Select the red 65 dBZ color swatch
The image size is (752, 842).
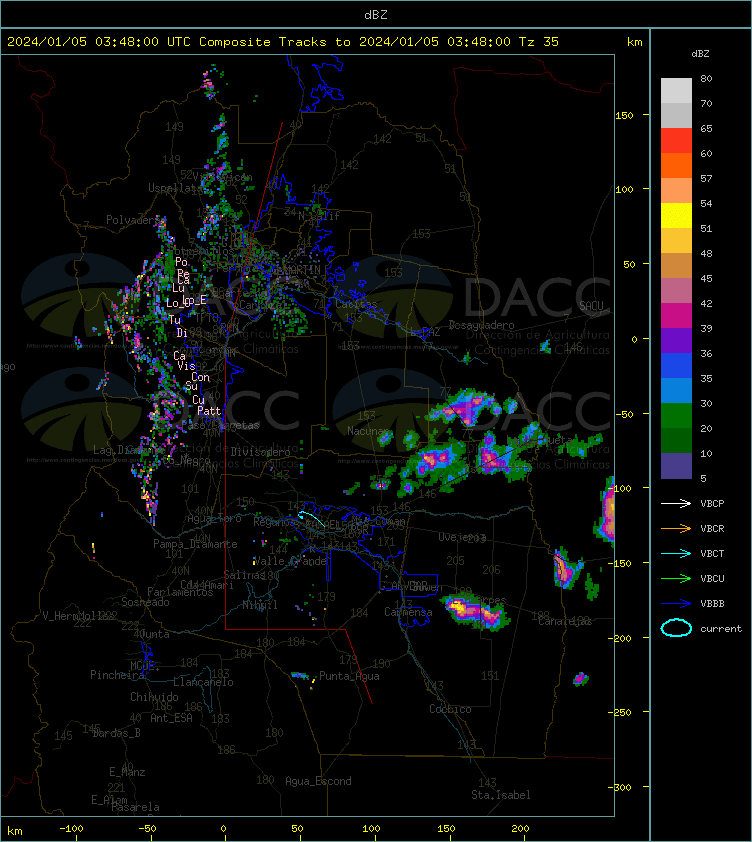coord(676,140)
